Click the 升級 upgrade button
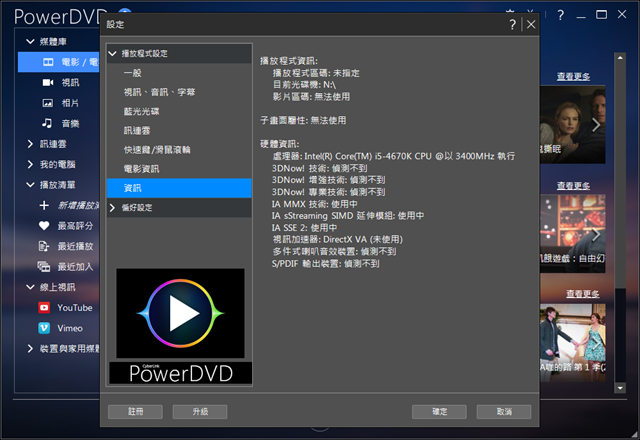The width and height of the screenshot is (640, 440). point(200,412)
